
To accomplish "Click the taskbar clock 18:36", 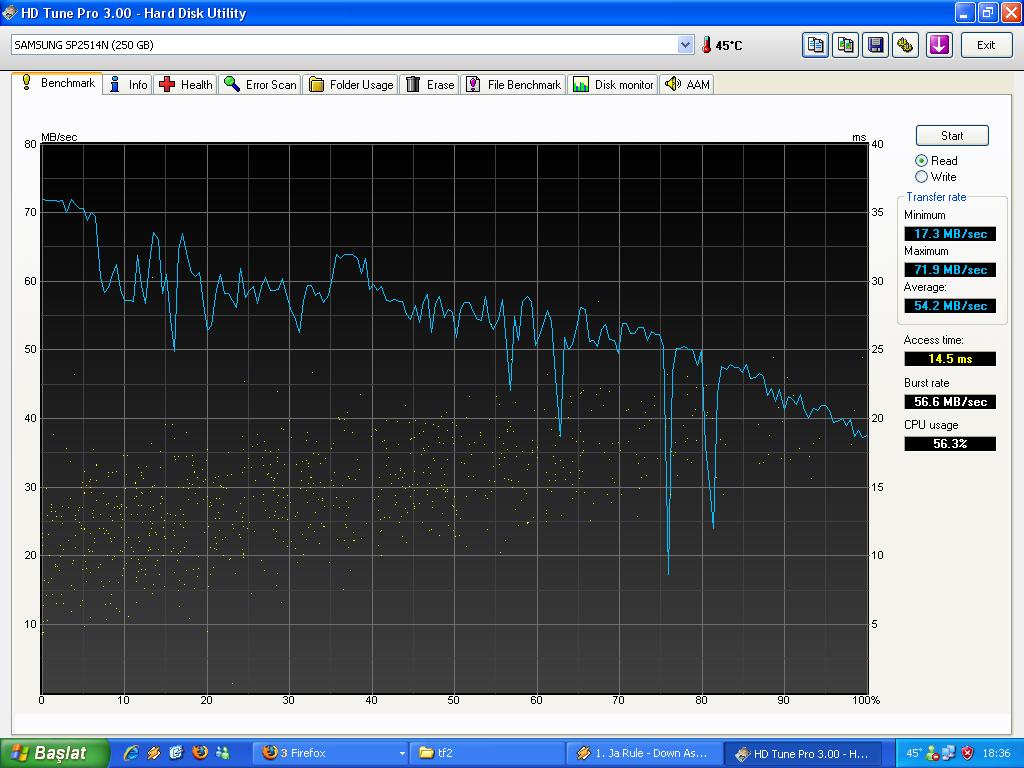I will pos(997,753).
